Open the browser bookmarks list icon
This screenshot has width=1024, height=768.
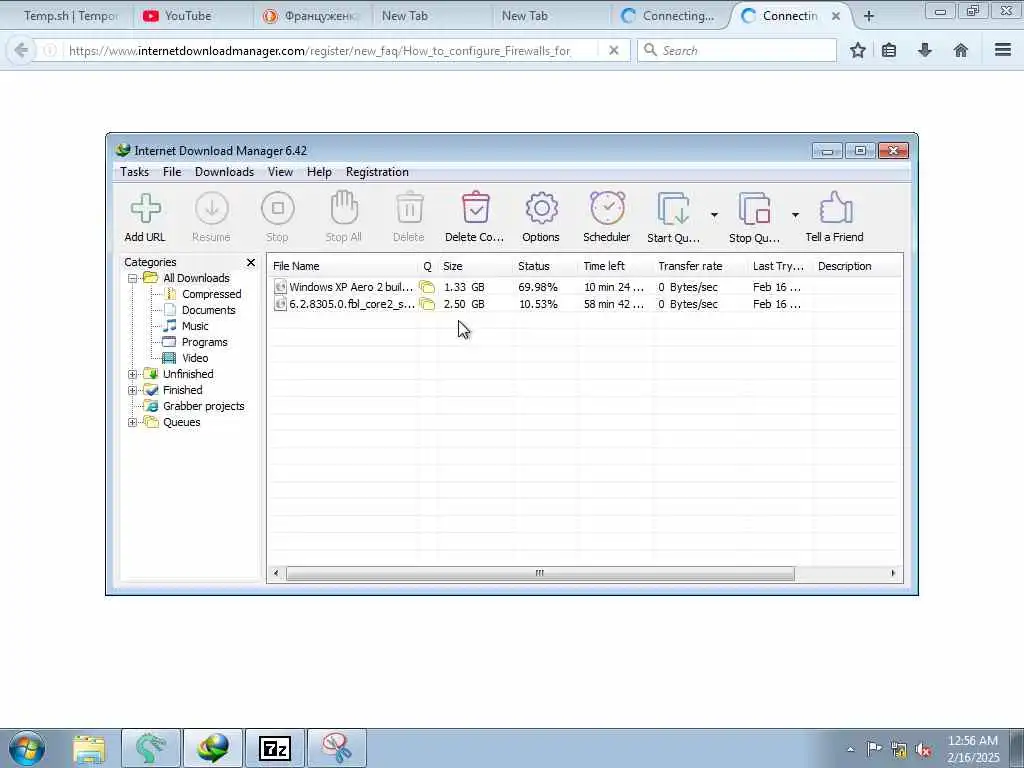889,50
